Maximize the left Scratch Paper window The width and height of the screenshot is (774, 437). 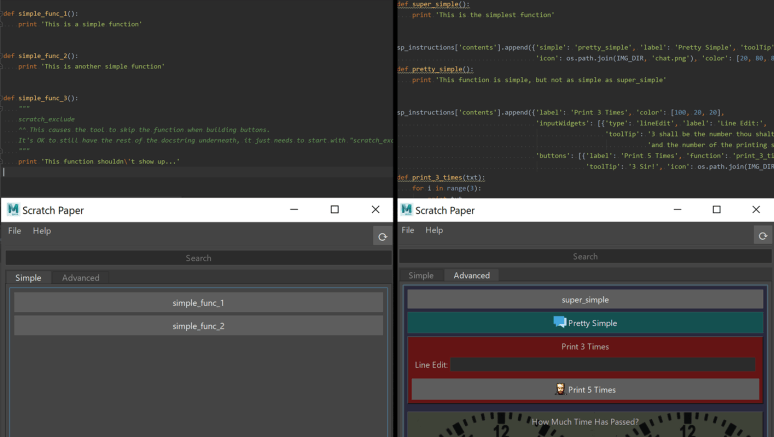334,210
